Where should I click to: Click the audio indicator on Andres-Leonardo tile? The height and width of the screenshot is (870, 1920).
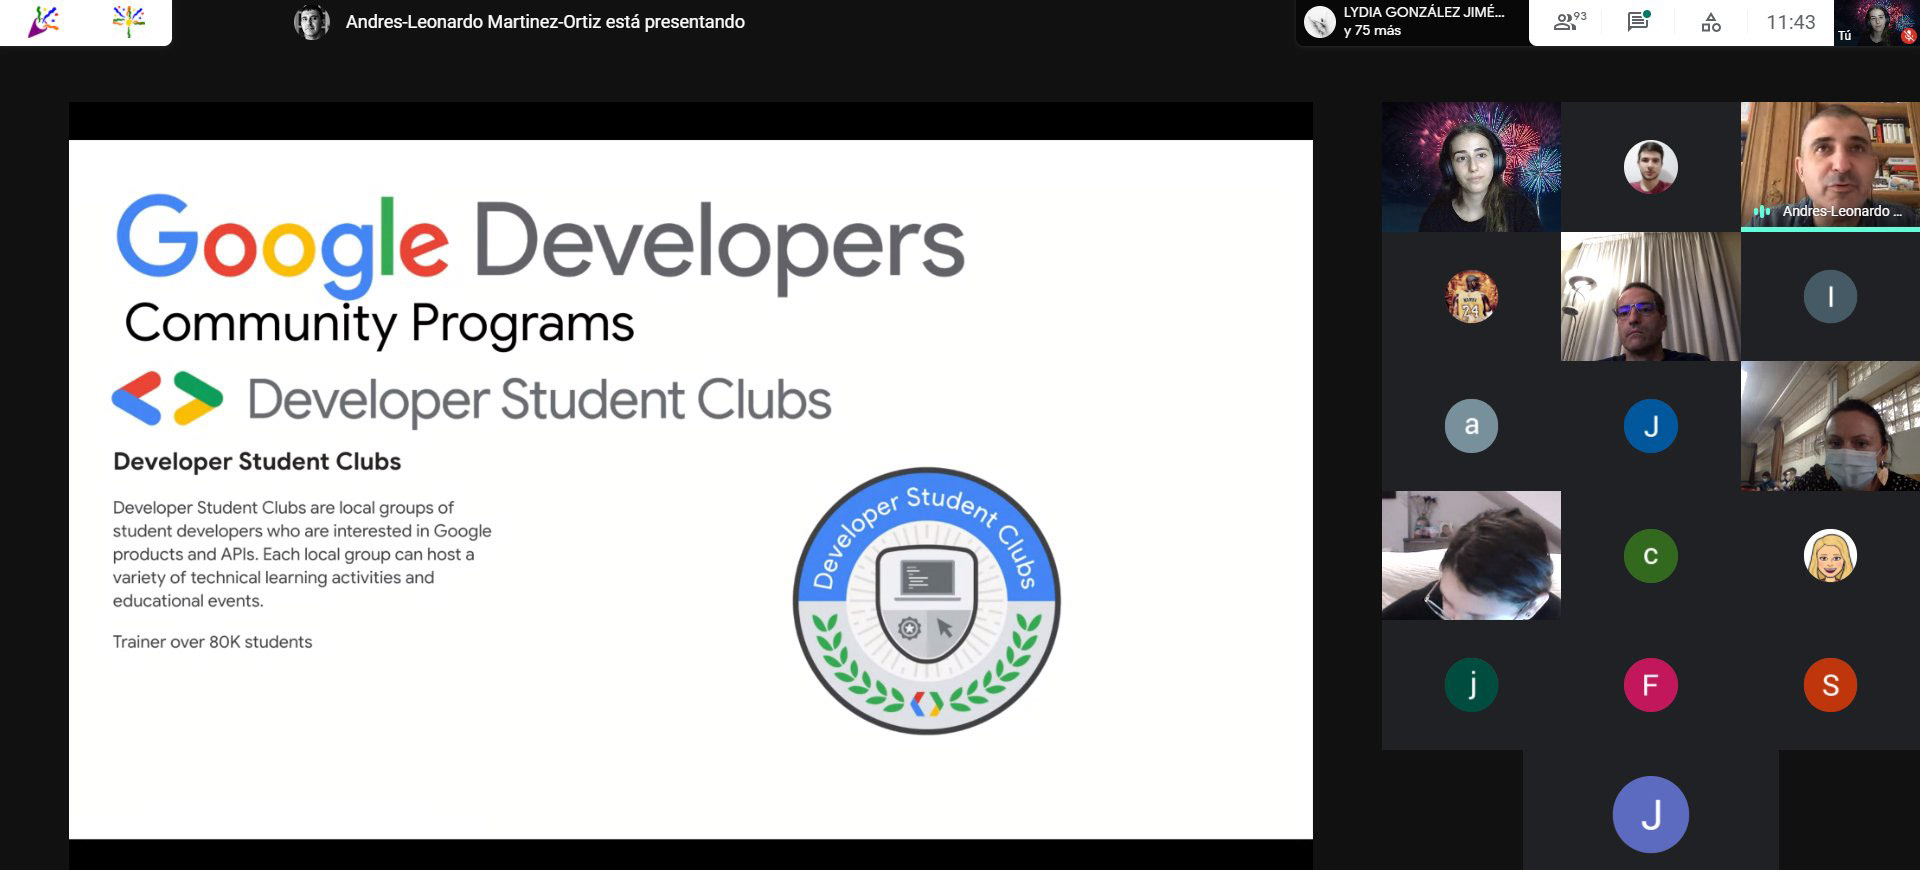pyautogui.click(x=1762, y=212)
